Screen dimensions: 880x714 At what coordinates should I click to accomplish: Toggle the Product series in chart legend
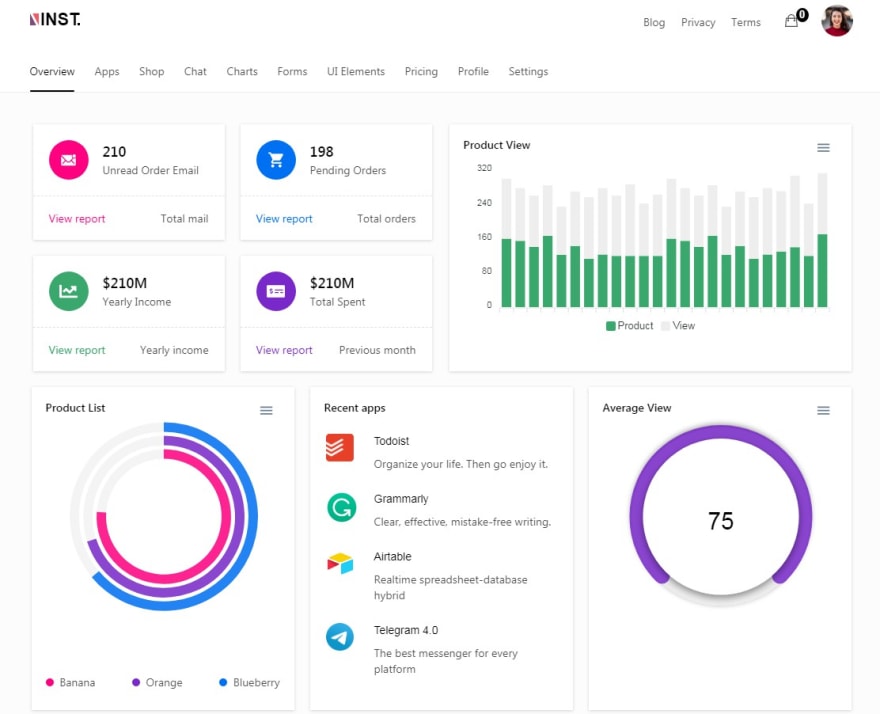(x=630, y=326)
